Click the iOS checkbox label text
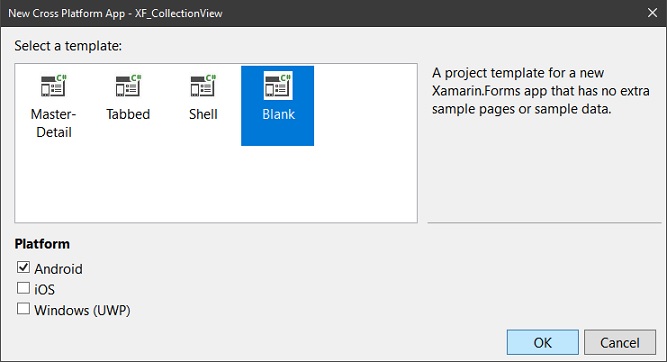The height and width of the screenshot is (362, 667). pos(44,290)
